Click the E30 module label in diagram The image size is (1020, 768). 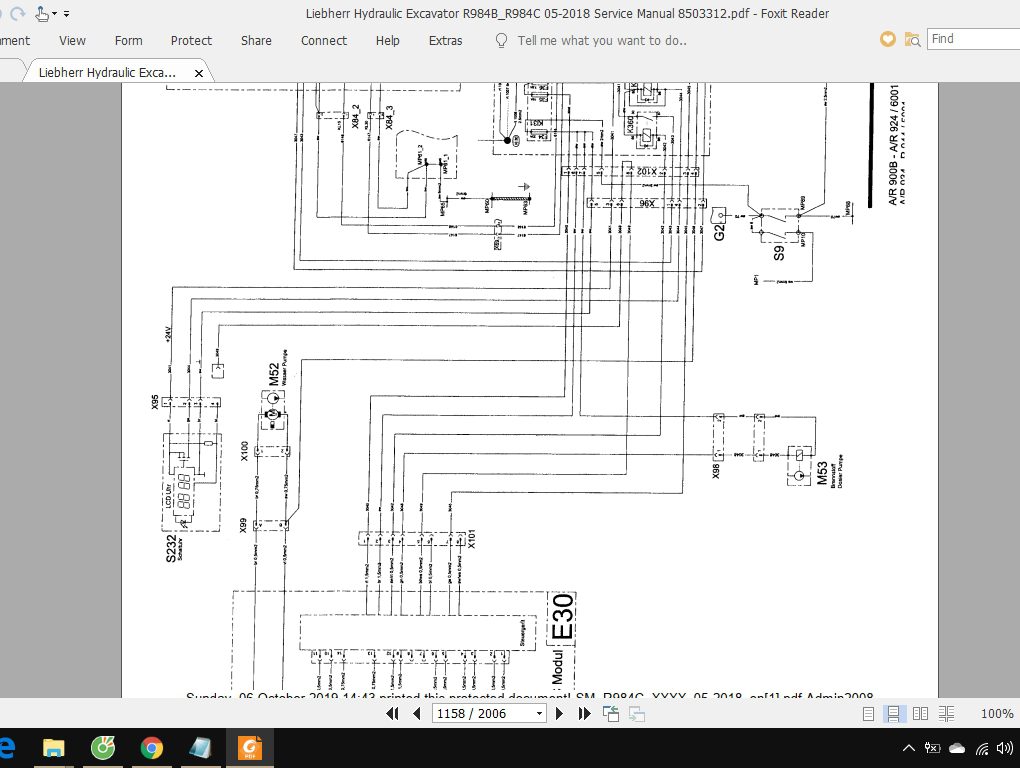point(563,617)
